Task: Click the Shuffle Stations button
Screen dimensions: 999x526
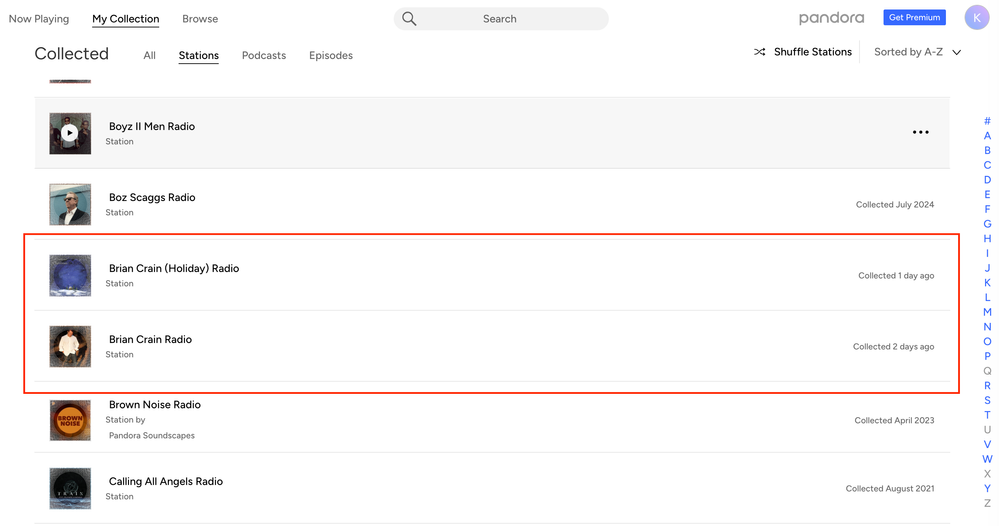Action: (x=803, y=52)
